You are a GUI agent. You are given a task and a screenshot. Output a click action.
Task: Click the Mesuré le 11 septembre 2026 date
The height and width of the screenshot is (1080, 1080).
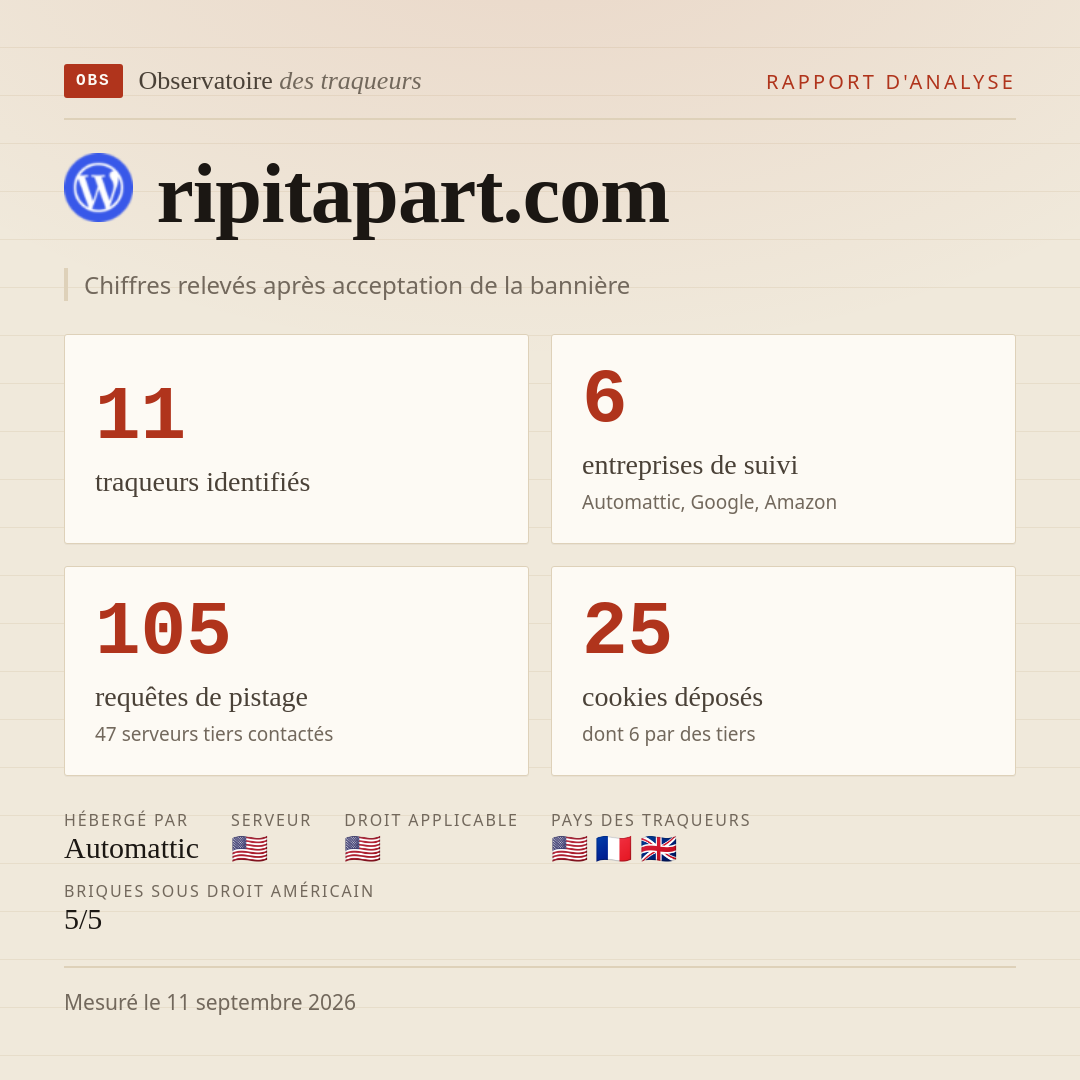coord(210,1002)
